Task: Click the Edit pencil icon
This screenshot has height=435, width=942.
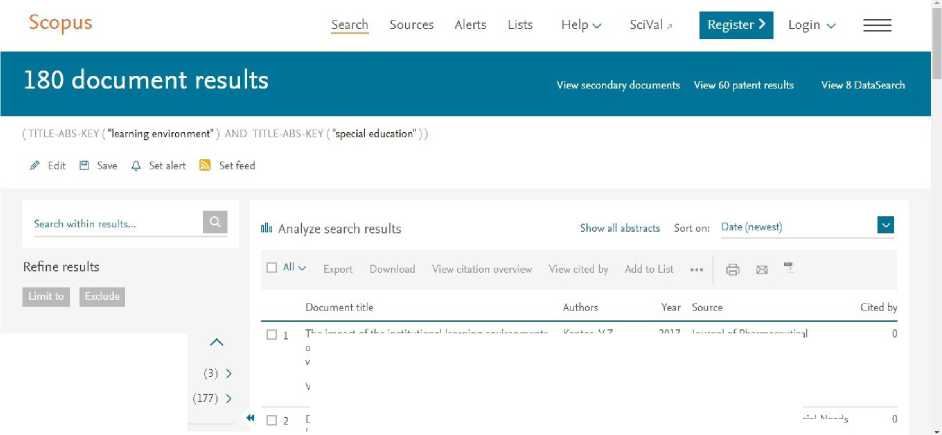Action: (35, 166)
